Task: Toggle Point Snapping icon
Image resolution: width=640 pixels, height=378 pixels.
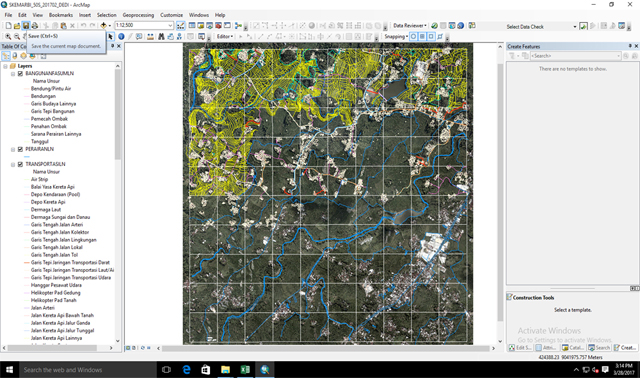Action: (413, 36)
